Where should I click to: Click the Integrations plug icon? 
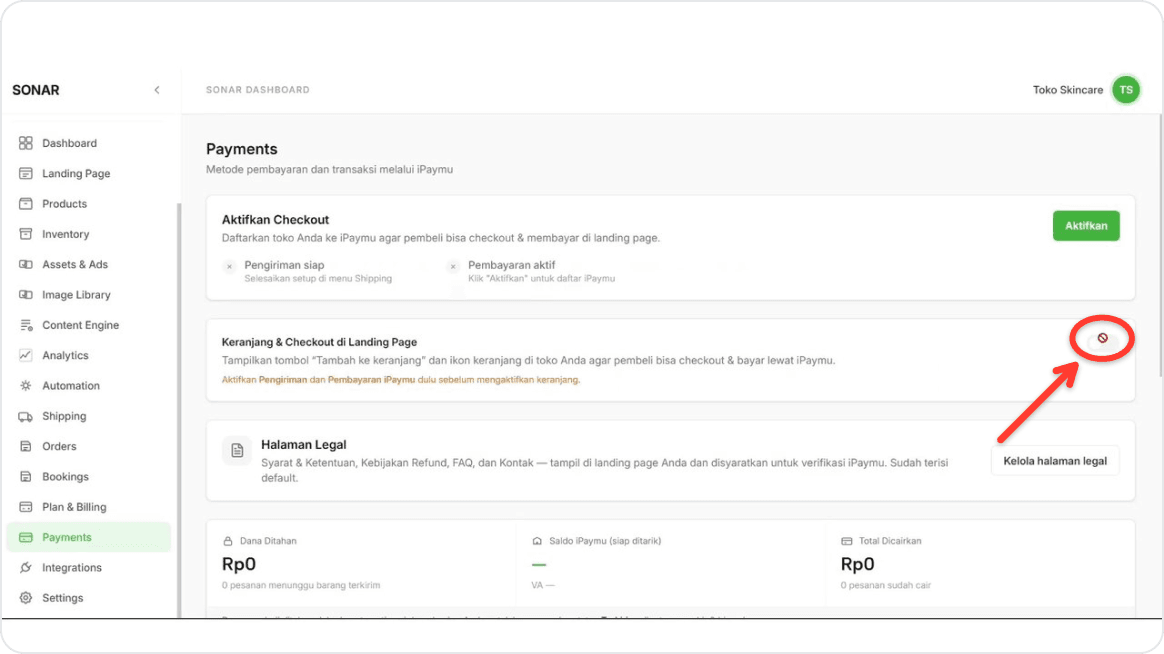26,567
